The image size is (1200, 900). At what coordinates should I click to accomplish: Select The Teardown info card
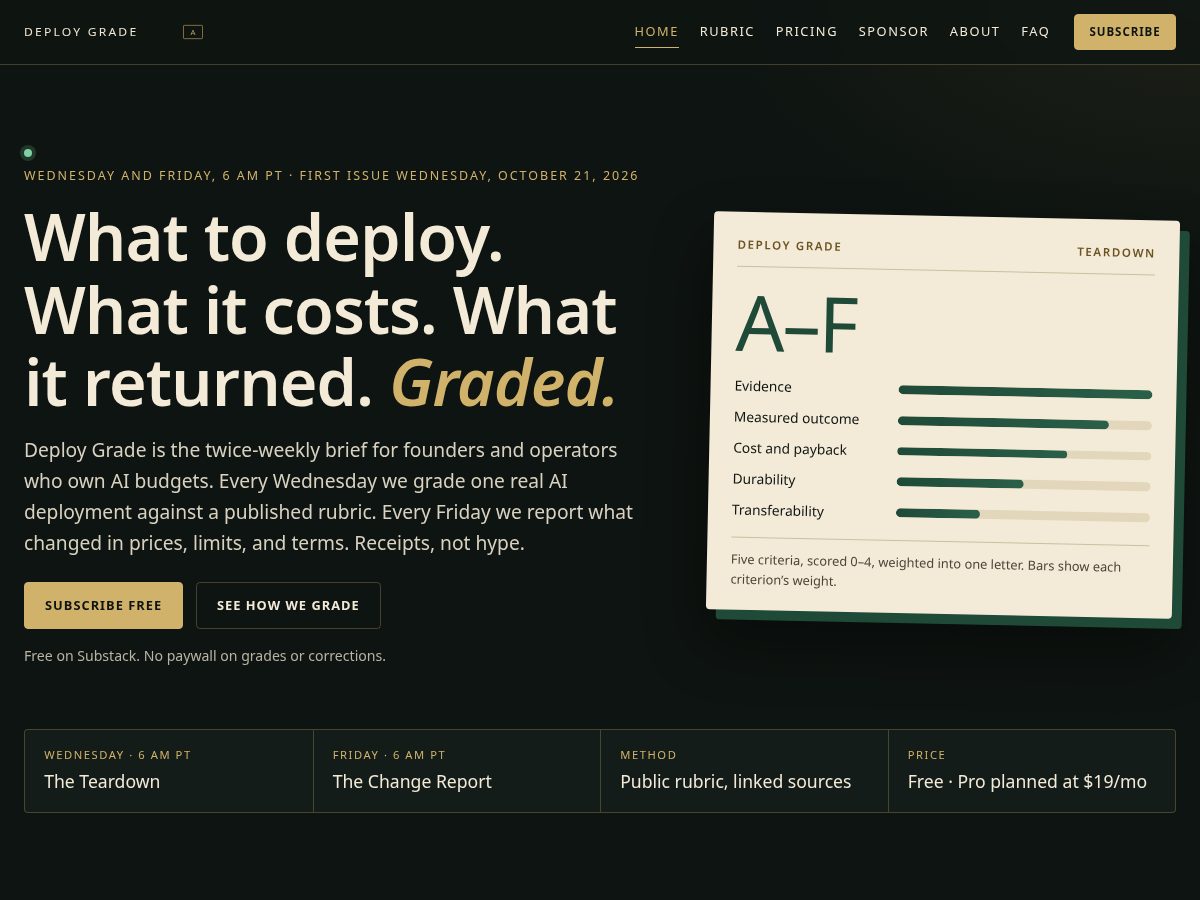[169, 771]
